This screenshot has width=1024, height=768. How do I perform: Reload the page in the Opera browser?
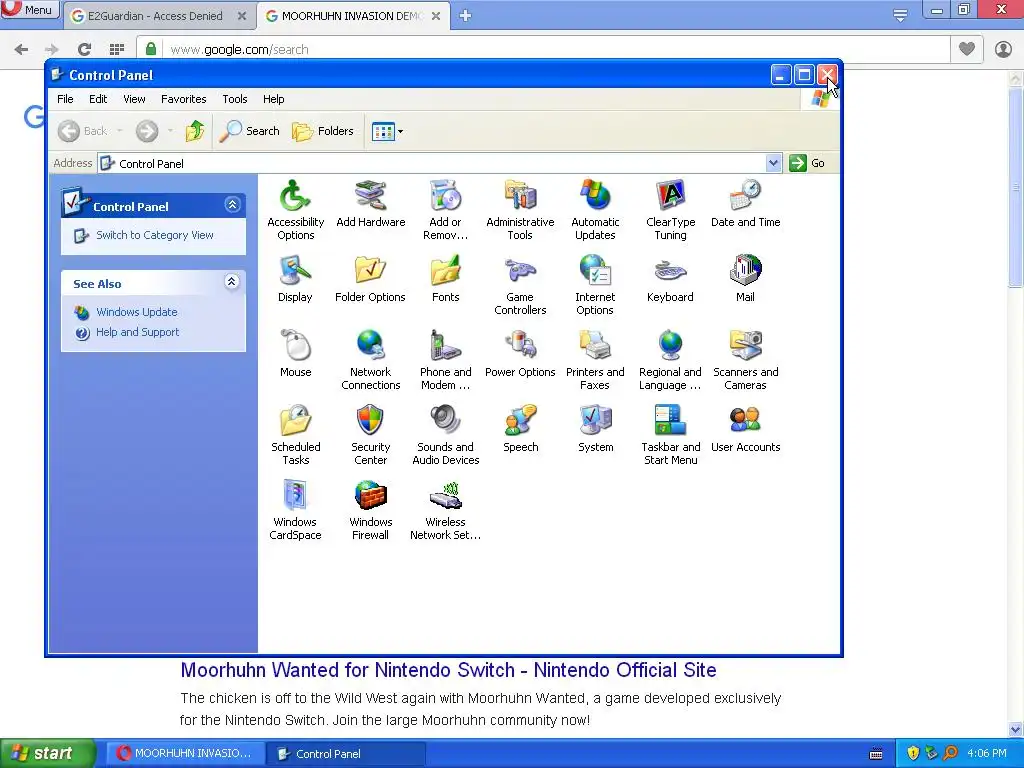tap(84, 49)
